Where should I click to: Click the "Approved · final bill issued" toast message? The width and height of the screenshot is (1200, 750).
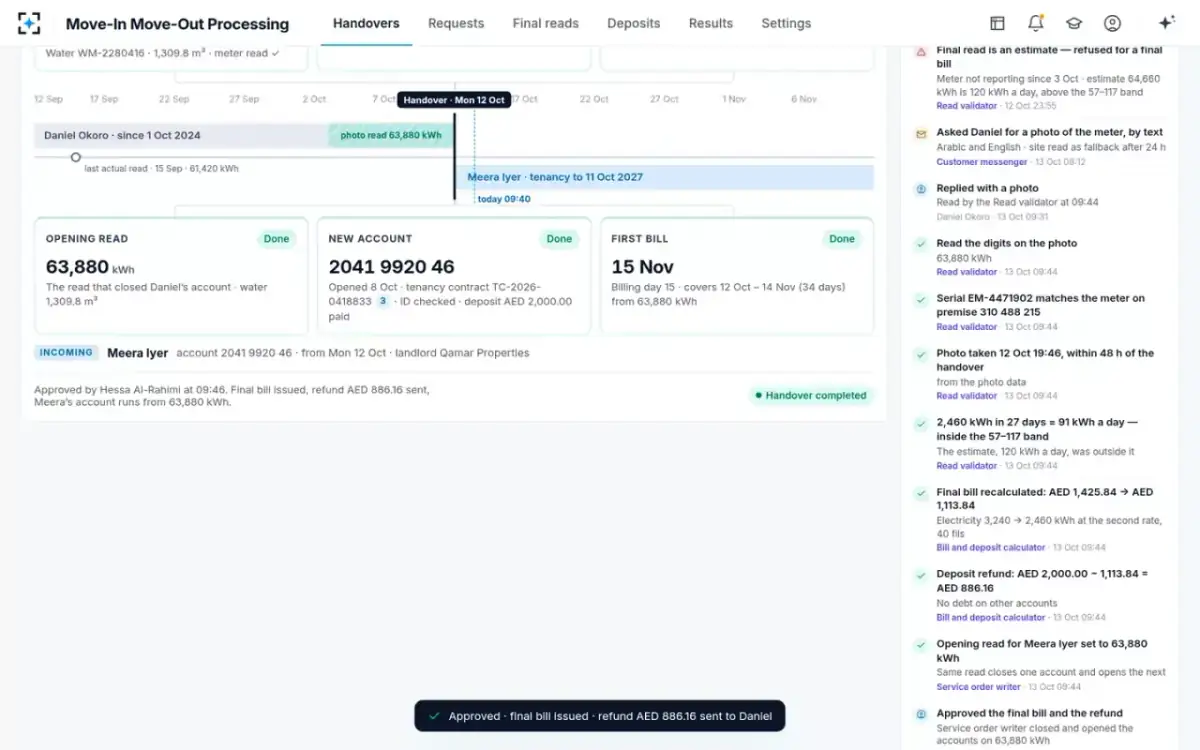(x=600, y=716)
